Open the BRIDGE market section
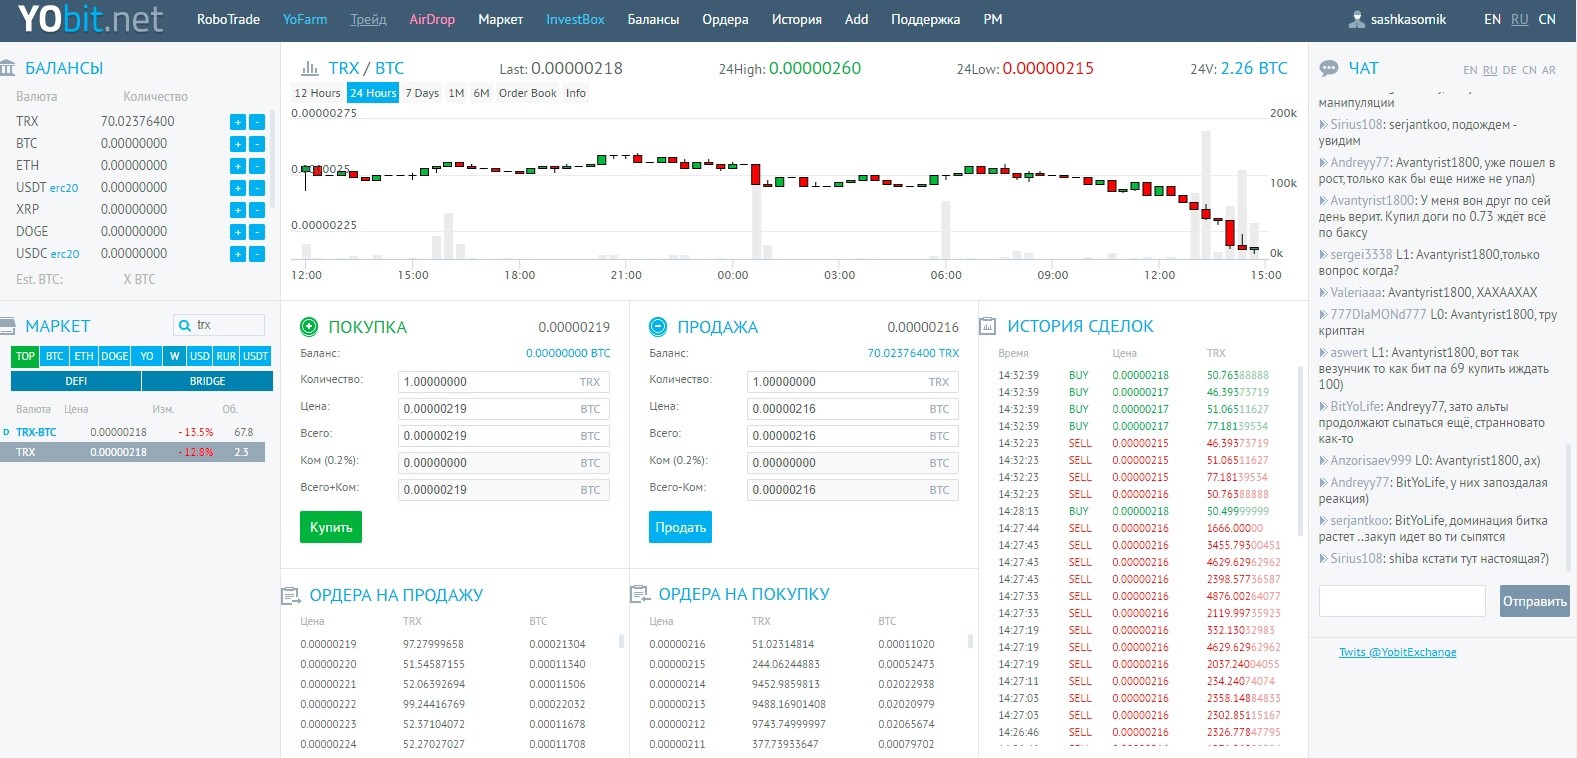The image size is (1577, 758). 207,381
